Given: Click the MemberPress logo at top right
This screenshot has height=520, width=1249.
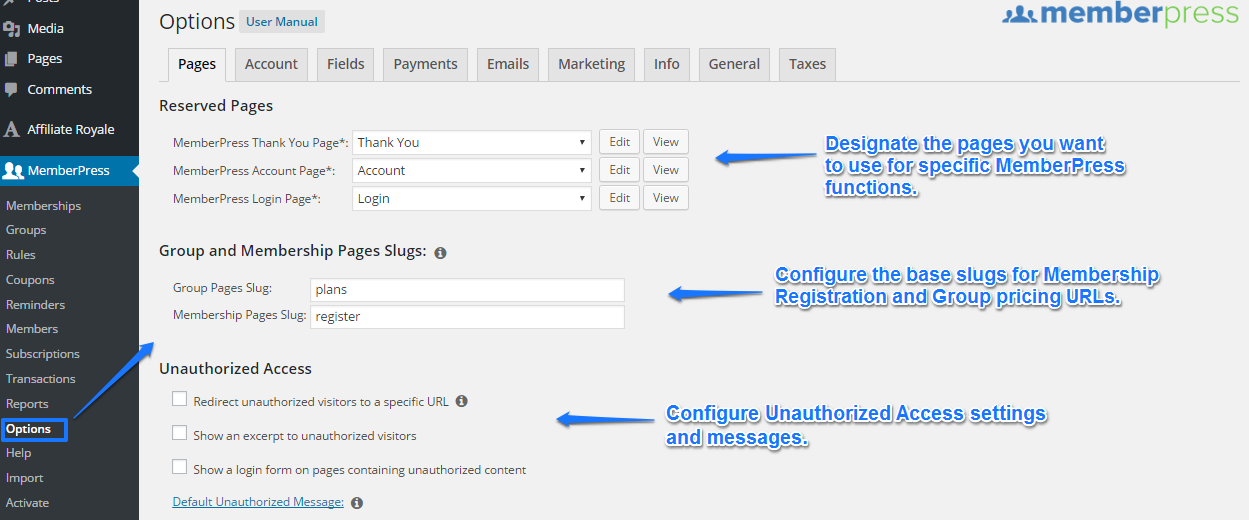Looking at the screenshot, I should tap(1120, 14).
